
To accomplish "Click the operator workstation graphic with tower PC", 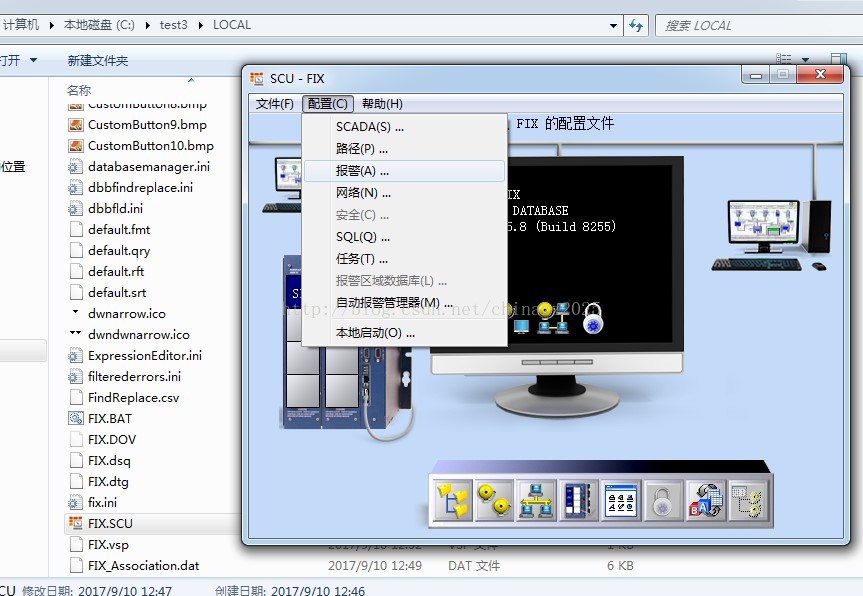I will pos(772,235).
